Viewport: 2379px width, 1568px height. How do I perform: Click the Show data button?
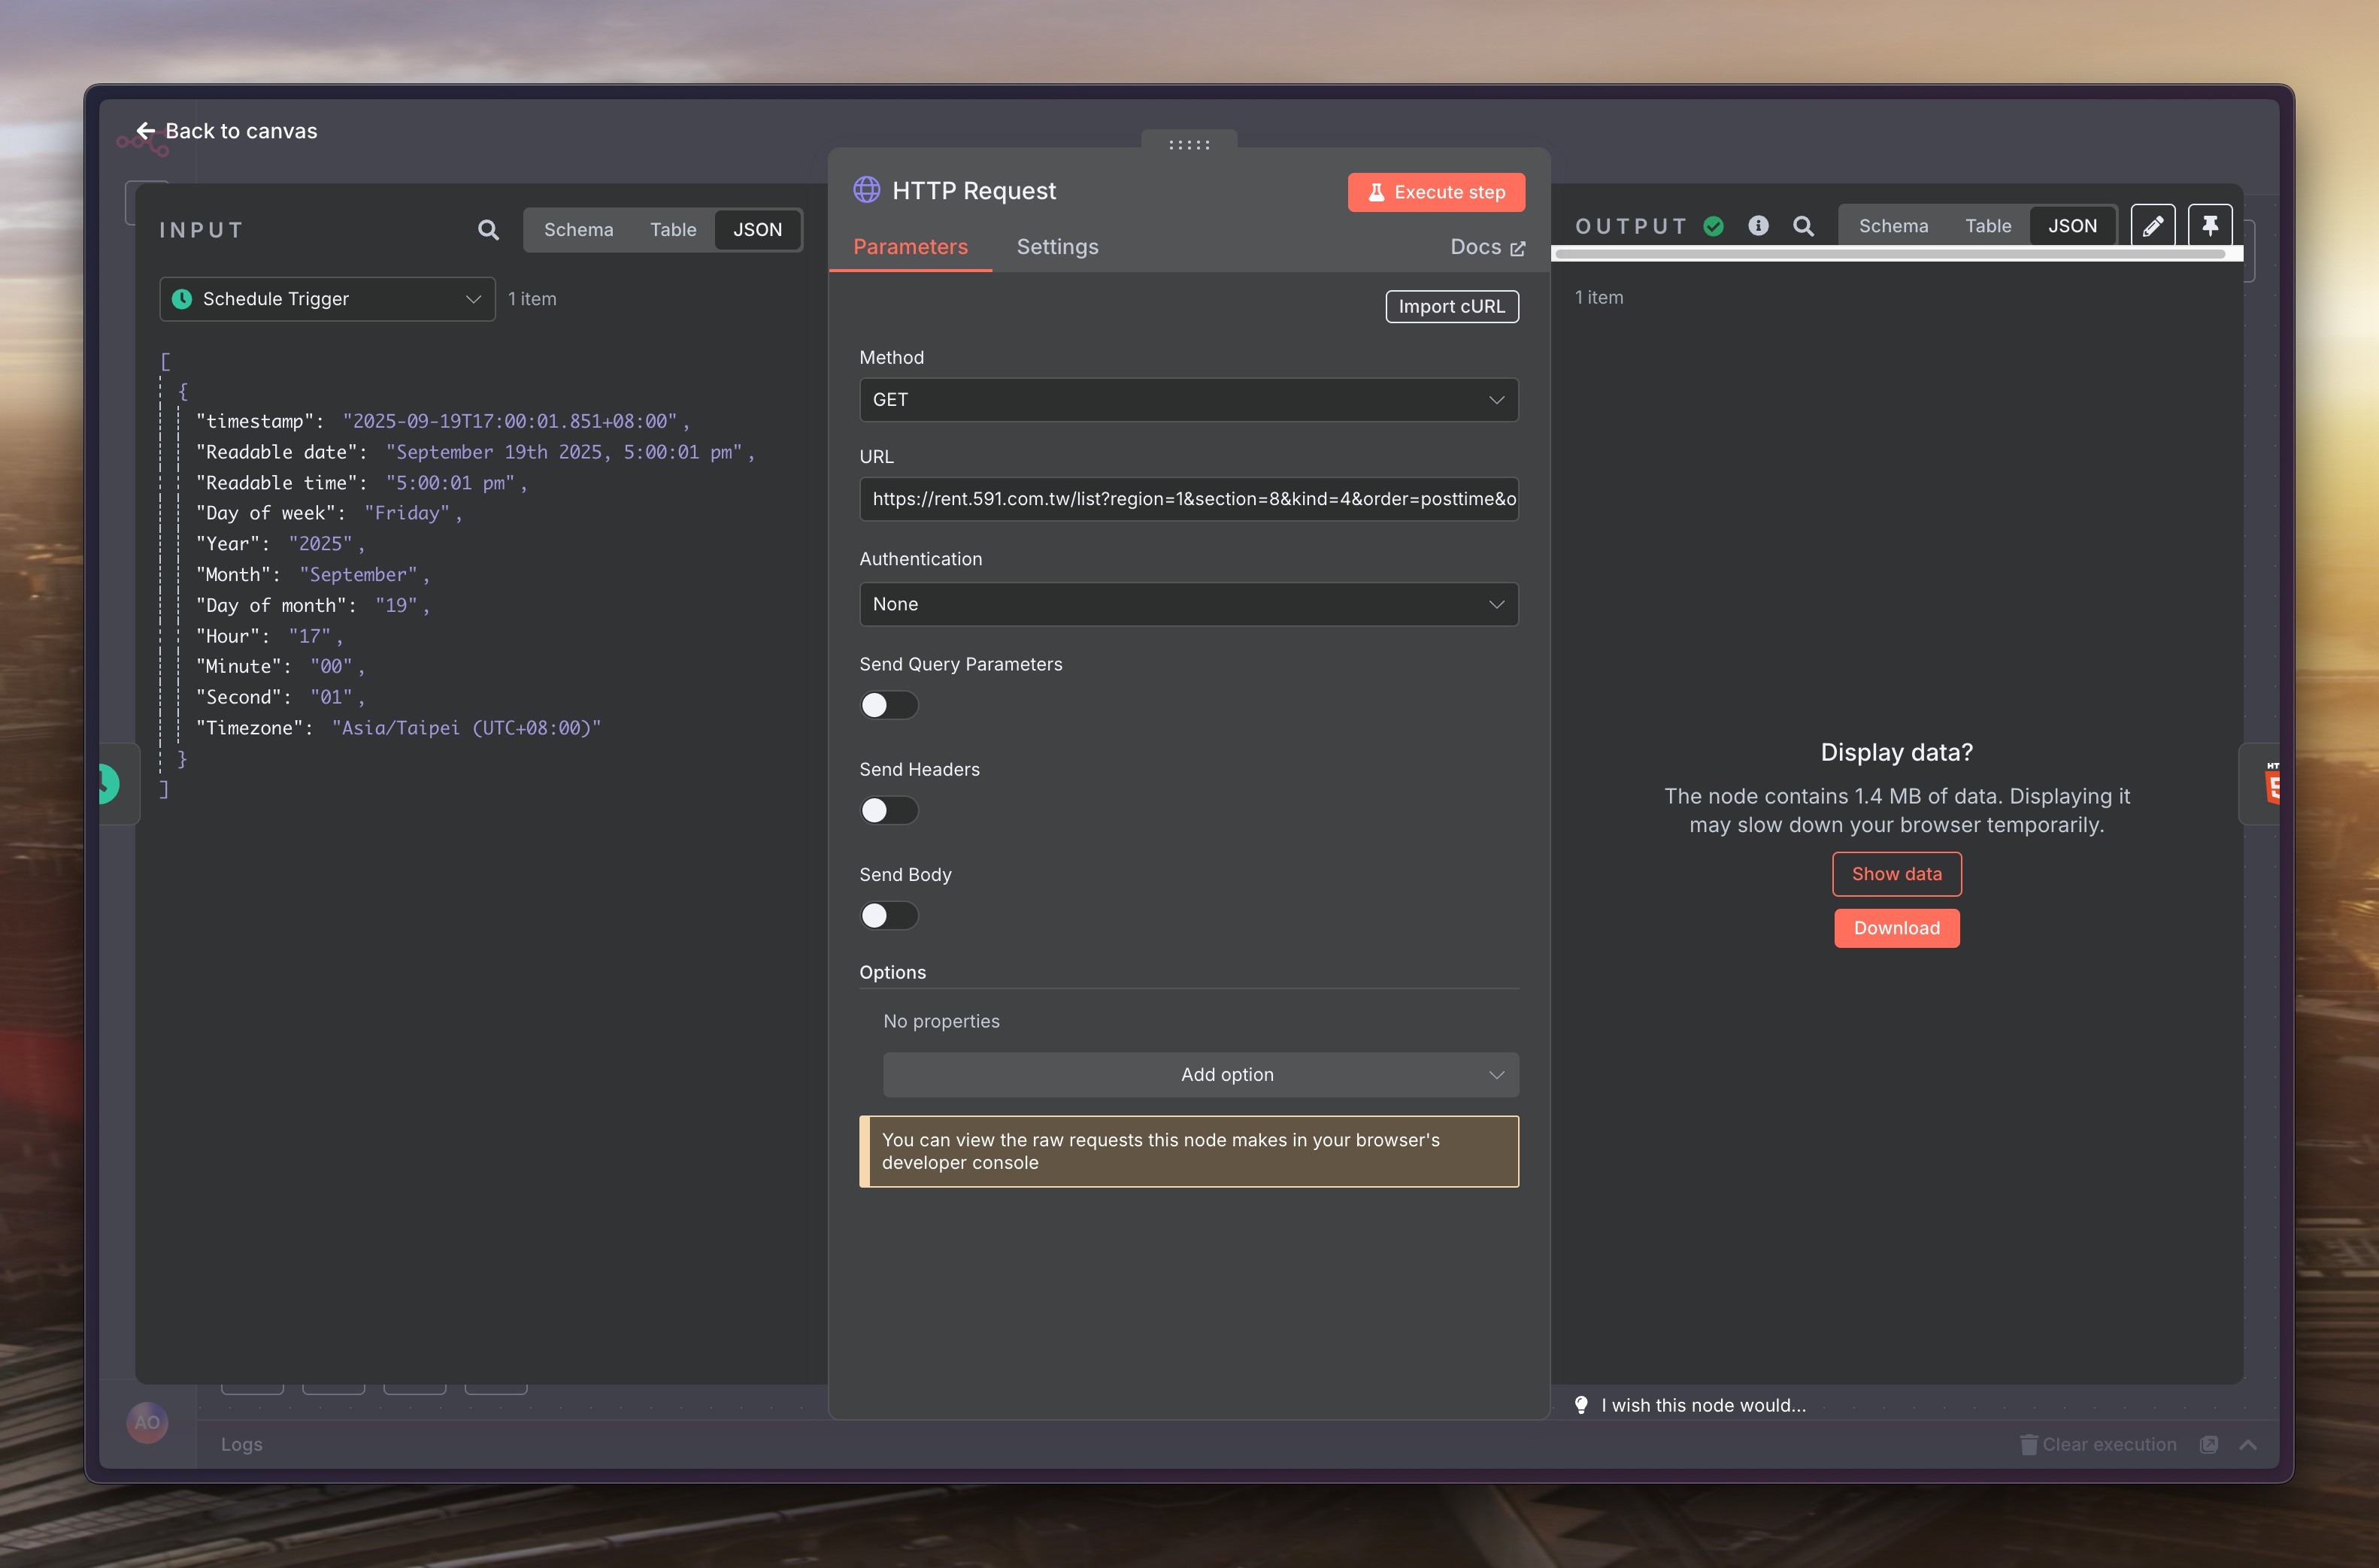point(1896,874)
